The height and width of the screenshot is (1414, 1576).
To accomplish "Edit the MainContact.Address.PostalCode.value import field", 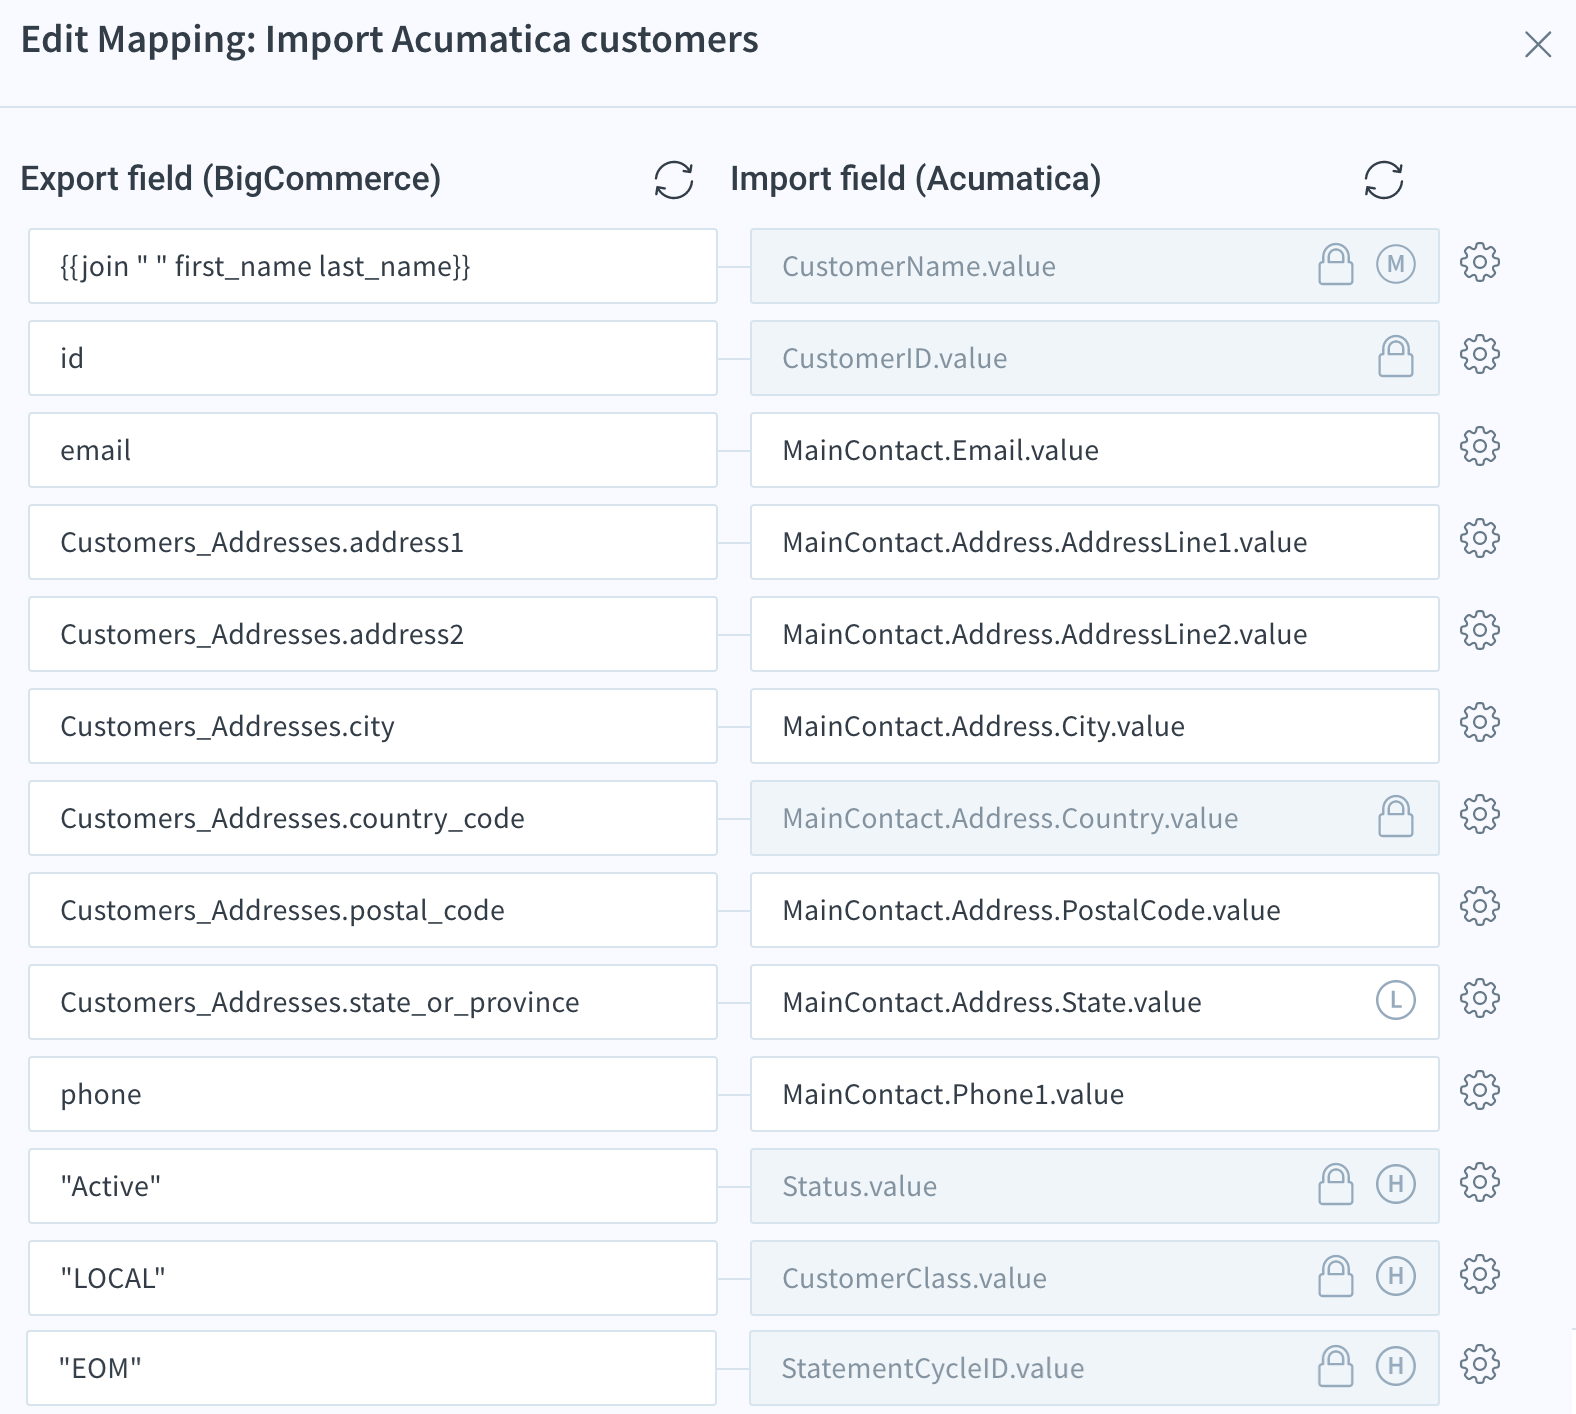I will coord(1095,910).
